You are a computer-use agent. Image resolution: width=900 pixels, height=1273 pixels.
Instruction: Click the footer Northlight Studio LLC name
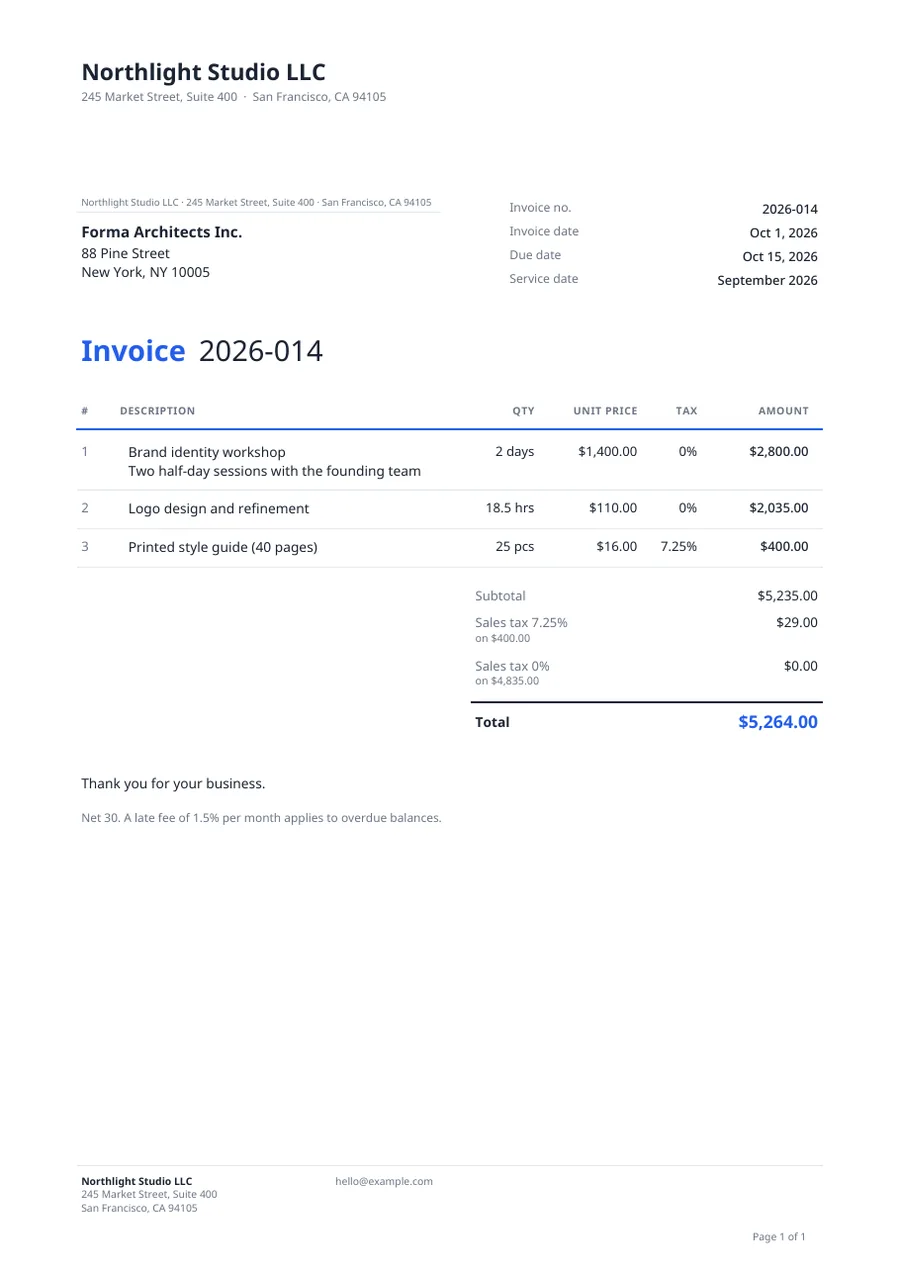coord(137,1181)
